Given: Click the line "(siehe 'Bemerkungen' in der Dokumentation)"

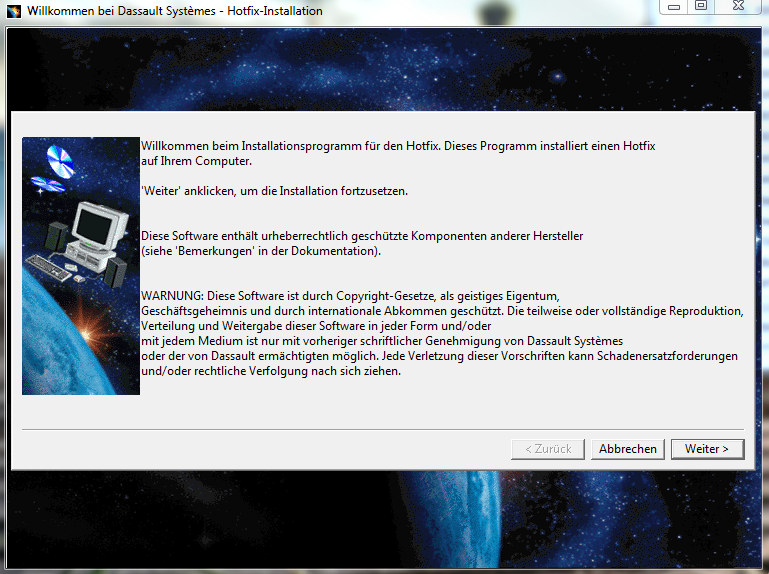Looking at the screenshot, I should click(261, 251).
